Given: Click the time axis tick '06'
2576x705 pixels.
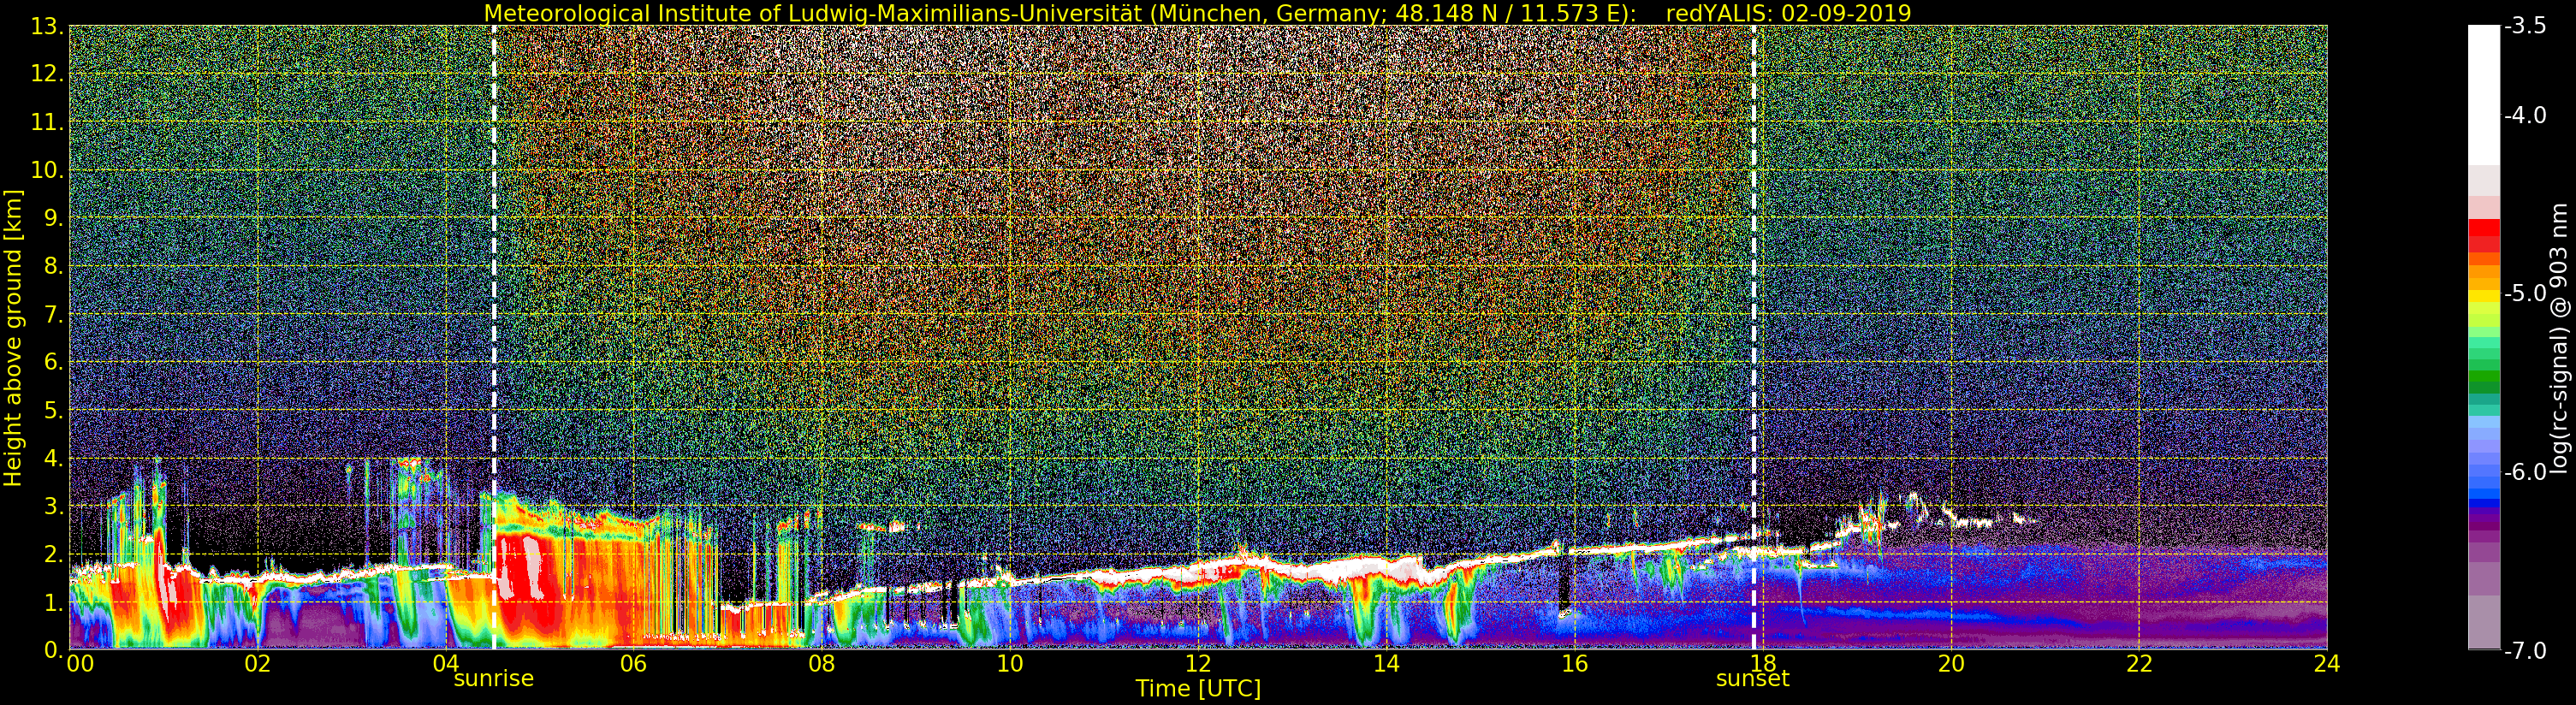Looking at the screenshot, I should pyautogui.click(x=633, y=664).
